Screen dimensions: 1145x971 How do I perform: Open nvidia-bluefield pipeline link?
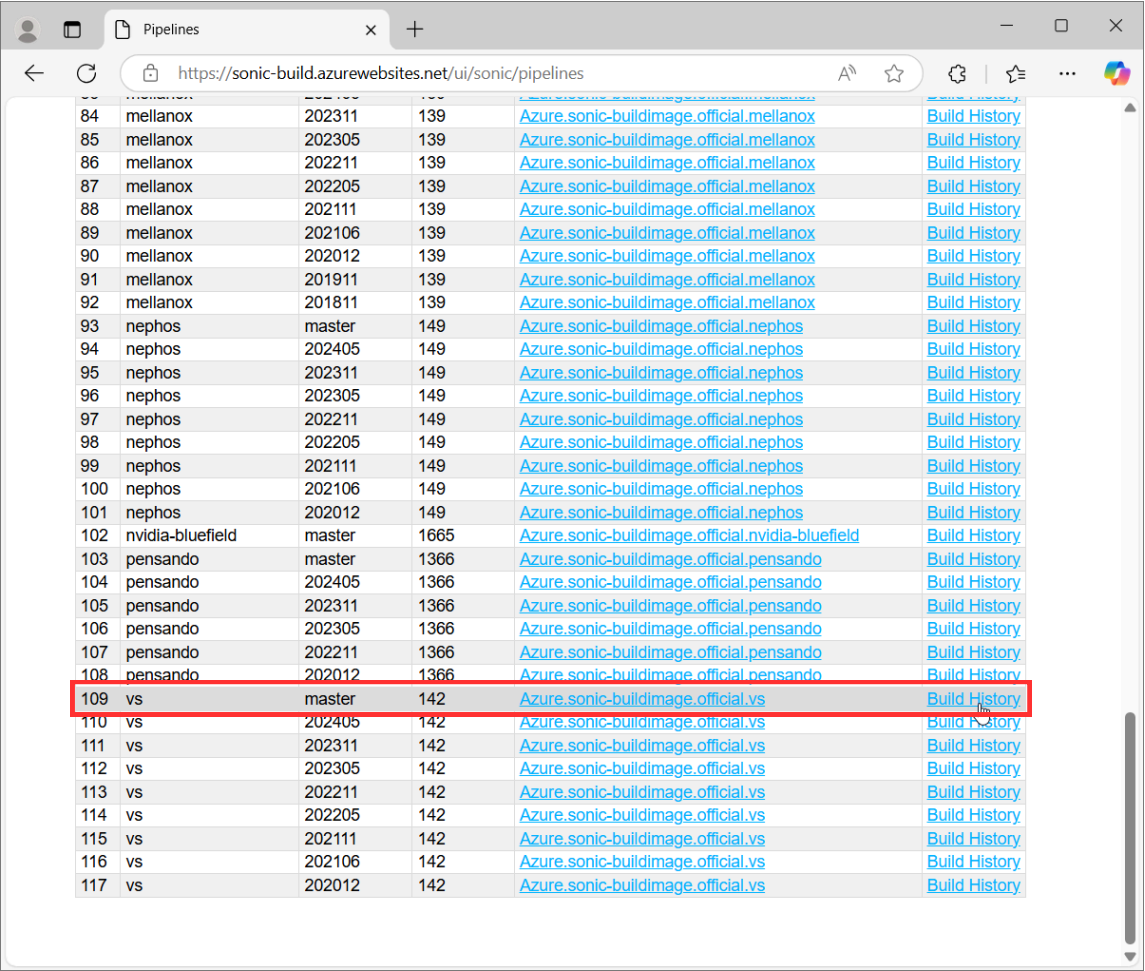[x=689, y=535]
